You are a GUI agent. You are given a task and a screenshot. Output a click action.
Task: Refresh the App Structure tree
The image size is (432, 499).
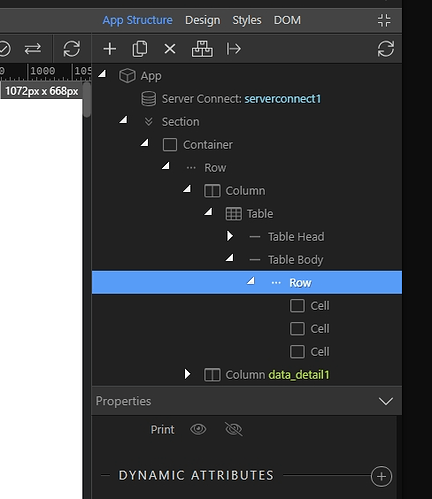386,49
